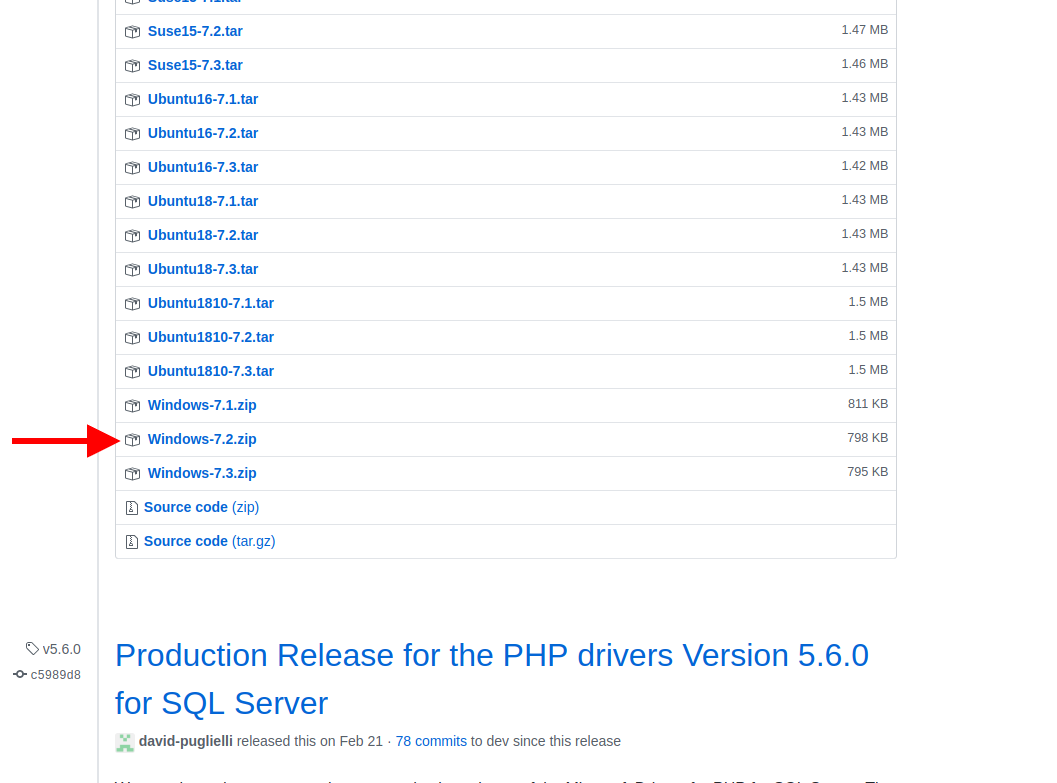Click the package icon beside Ubuntu16-7.1.tar
This screenshot has height=783, width=1057.
pos(132,100)
